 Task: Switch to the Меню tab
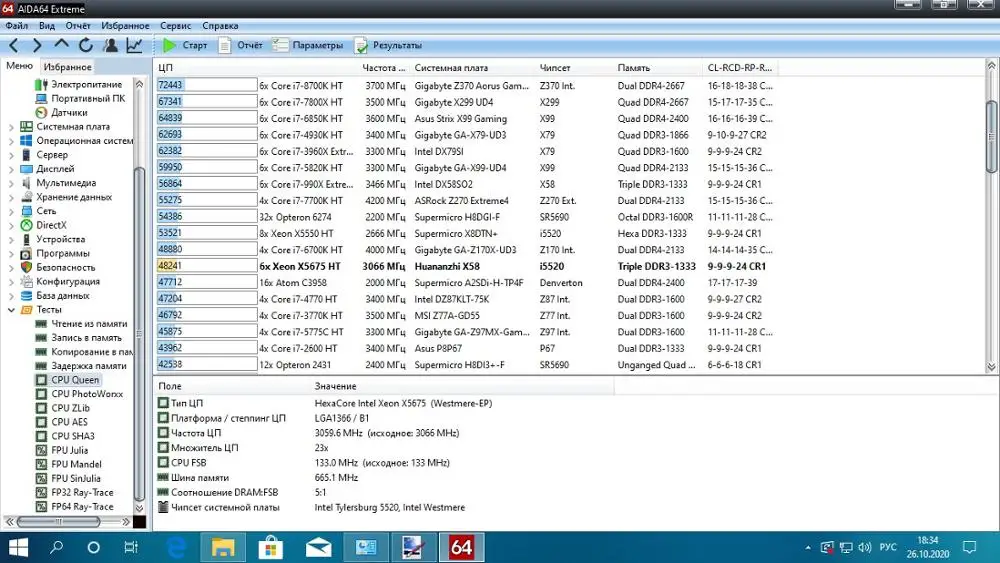(19, 66)
